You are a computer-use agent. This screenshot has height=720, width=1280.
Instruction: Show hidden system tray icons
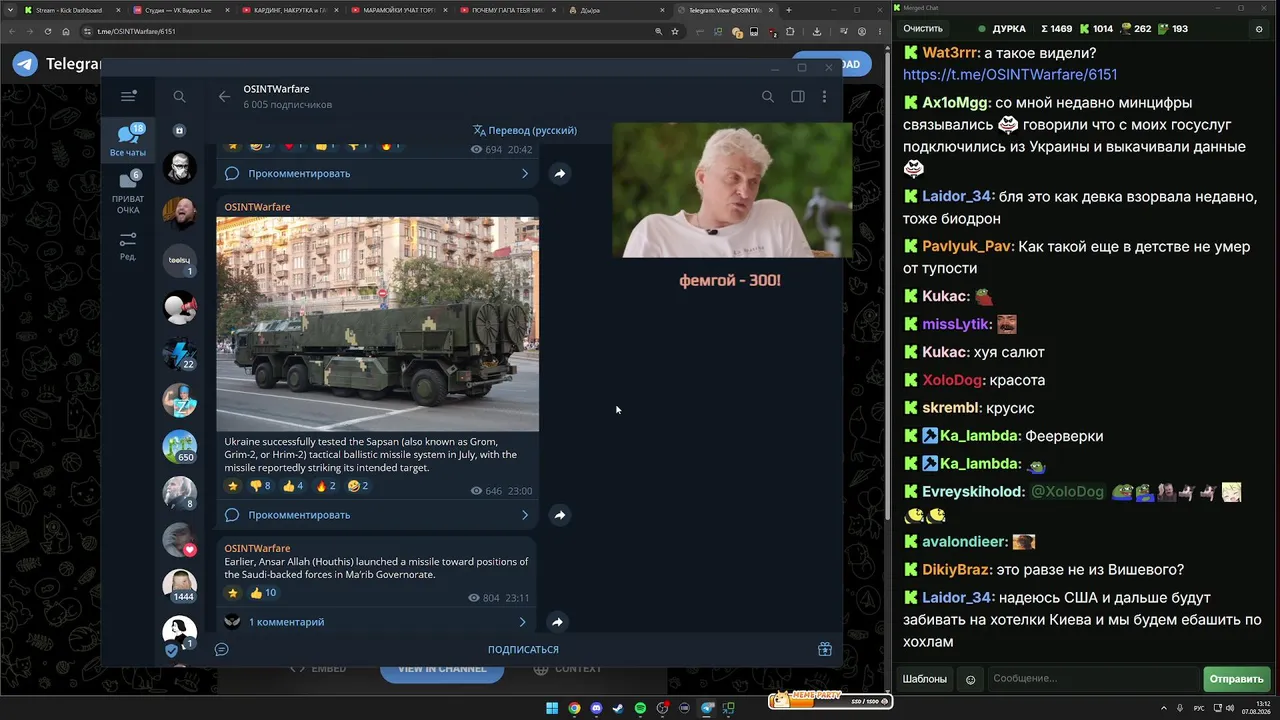pos(1164,708)
